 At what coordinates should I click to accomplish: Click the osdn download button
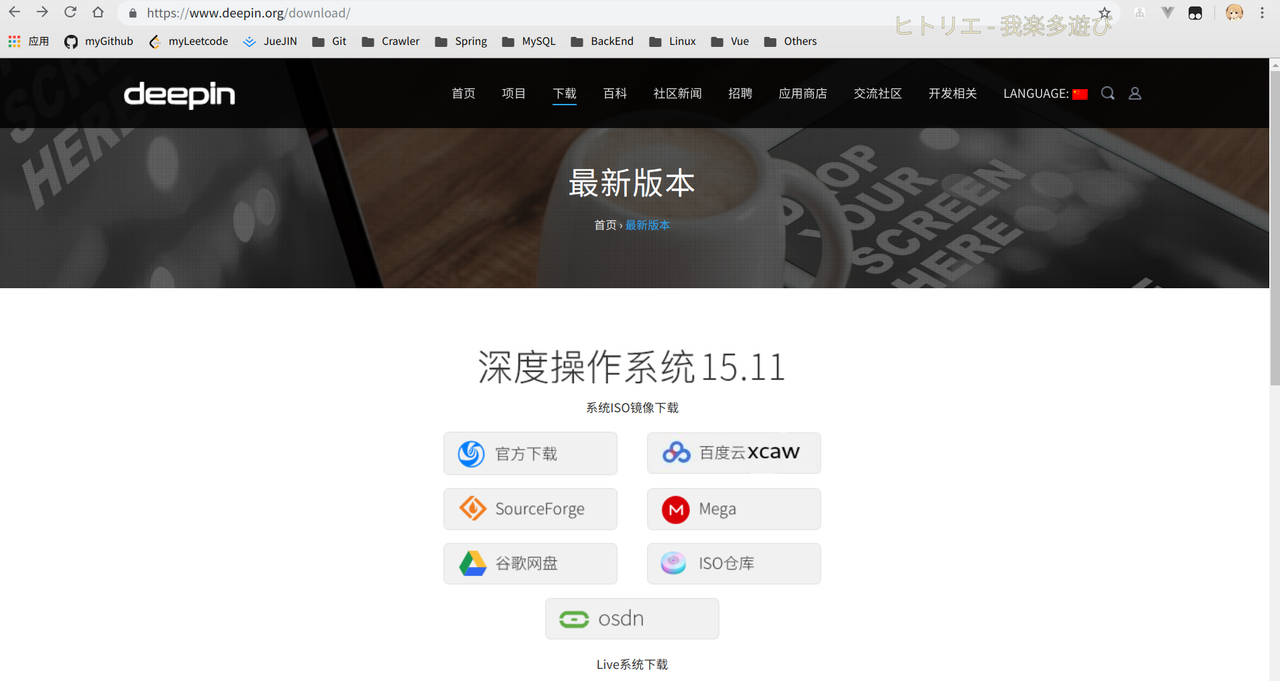(632, 619)
